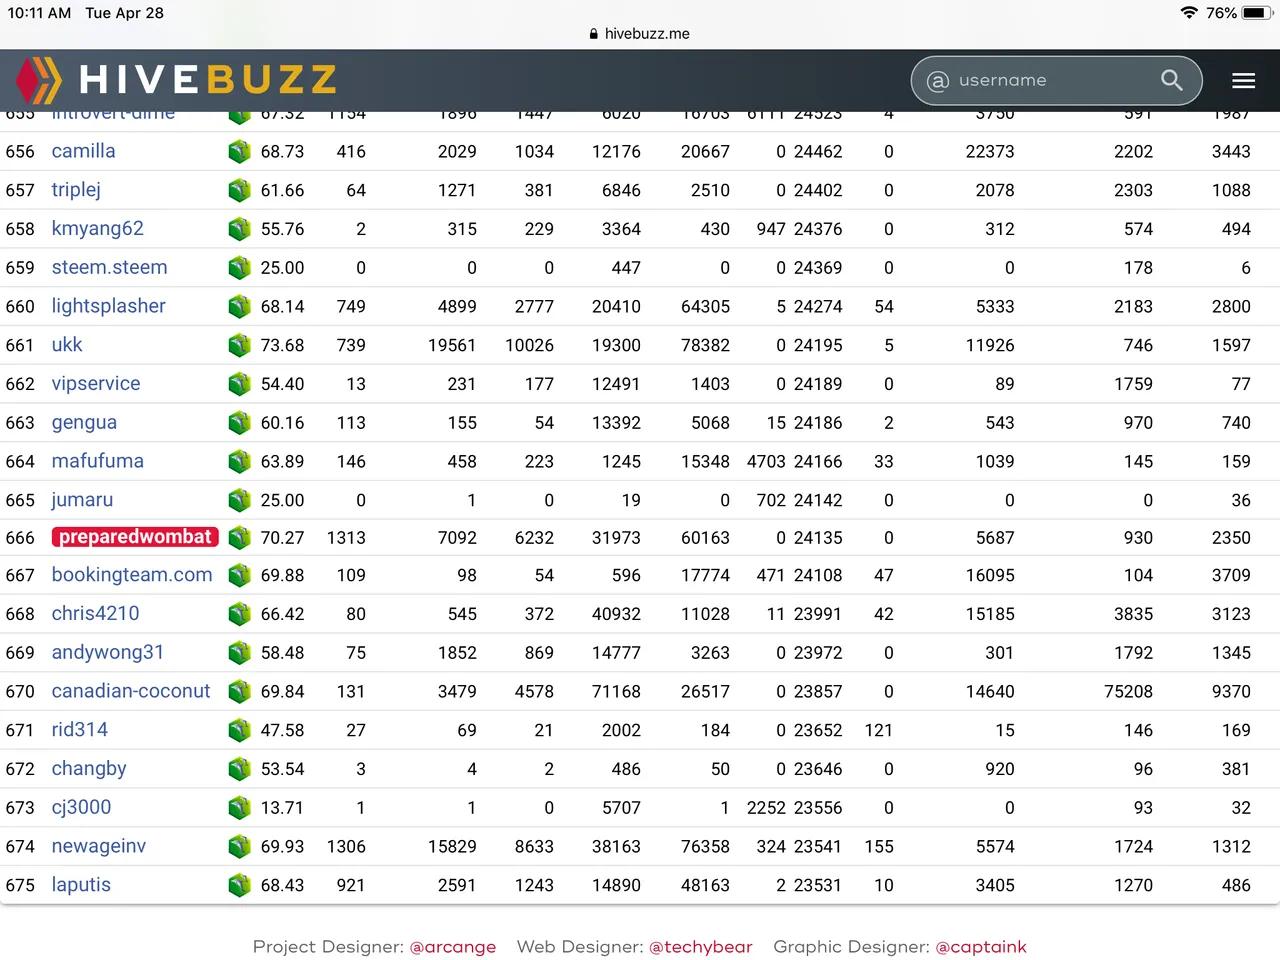1280x960 pixels.
Task: Click the search magnifier icon
Action: pos(1172,80)
